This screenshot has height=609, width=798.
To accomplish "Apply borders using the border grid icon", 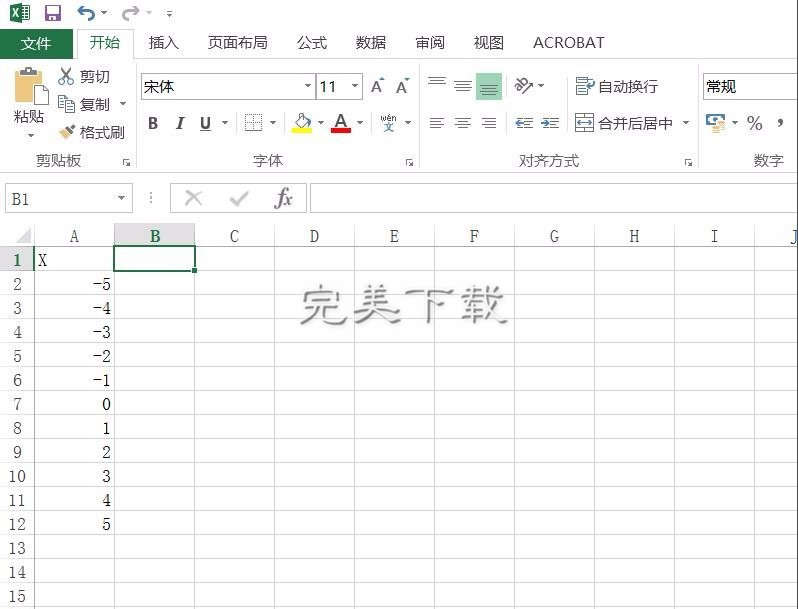I will click(253, 123).
